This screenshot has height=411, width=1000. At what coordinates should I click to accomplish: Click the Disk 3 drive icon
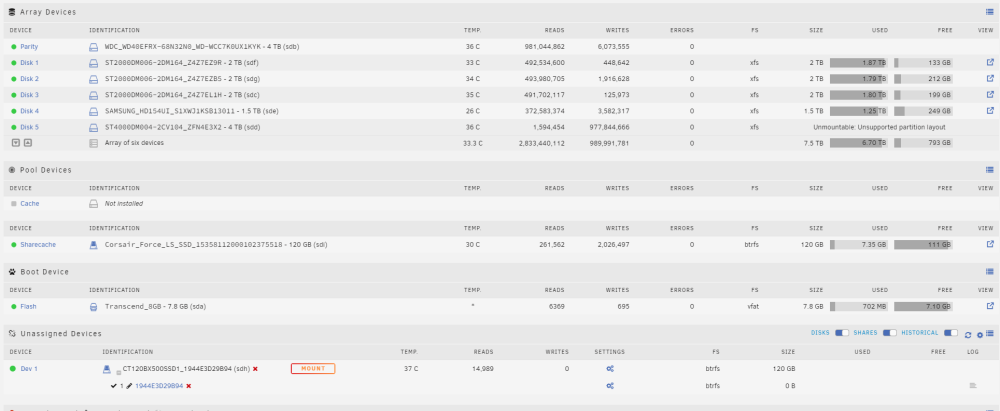coord(93,95)
